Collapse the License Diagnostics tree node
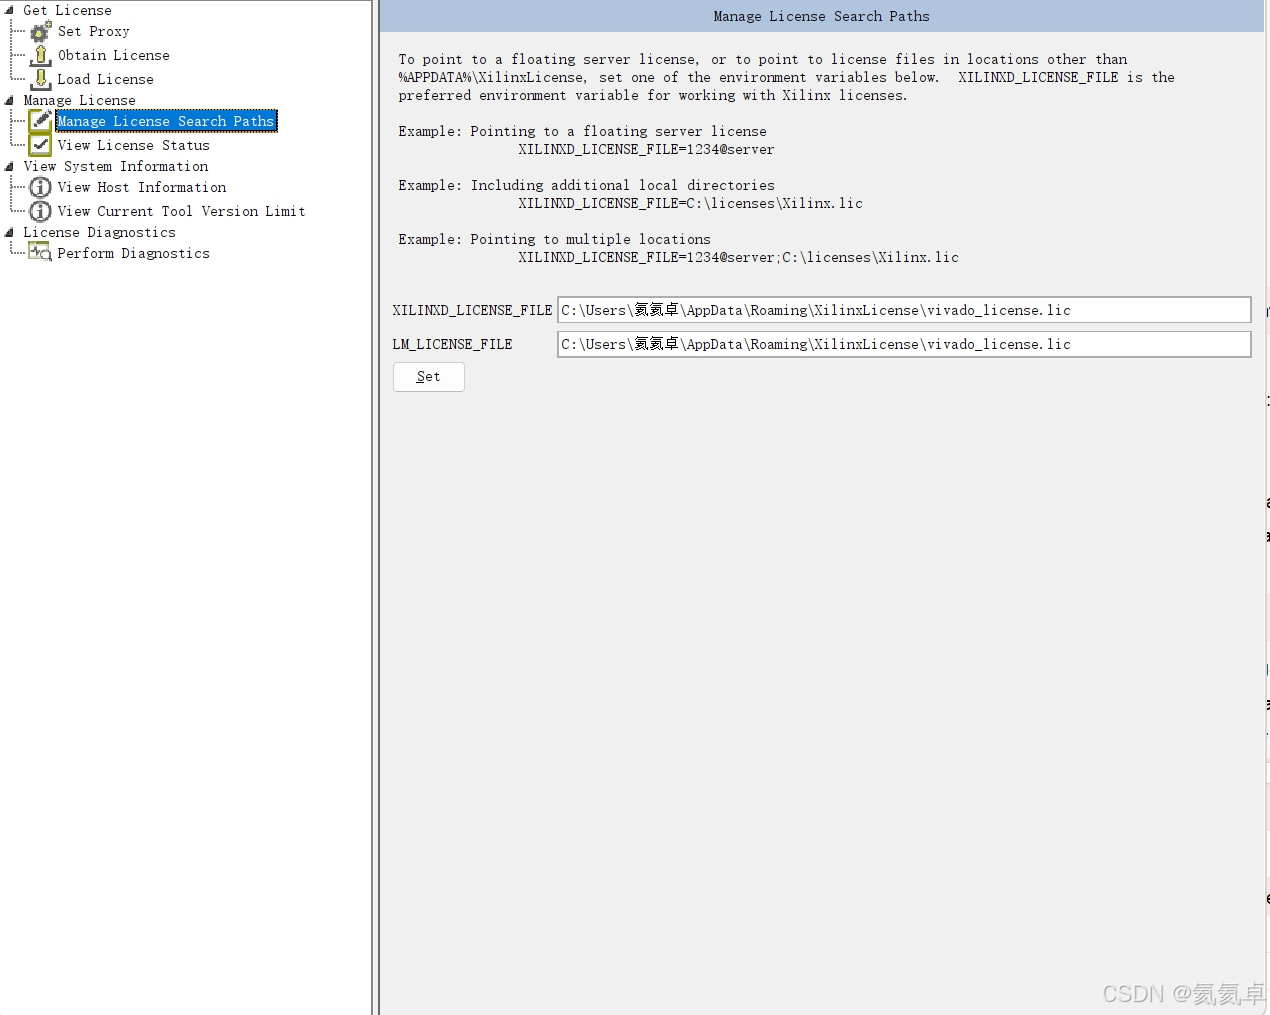 pos(9,232)
